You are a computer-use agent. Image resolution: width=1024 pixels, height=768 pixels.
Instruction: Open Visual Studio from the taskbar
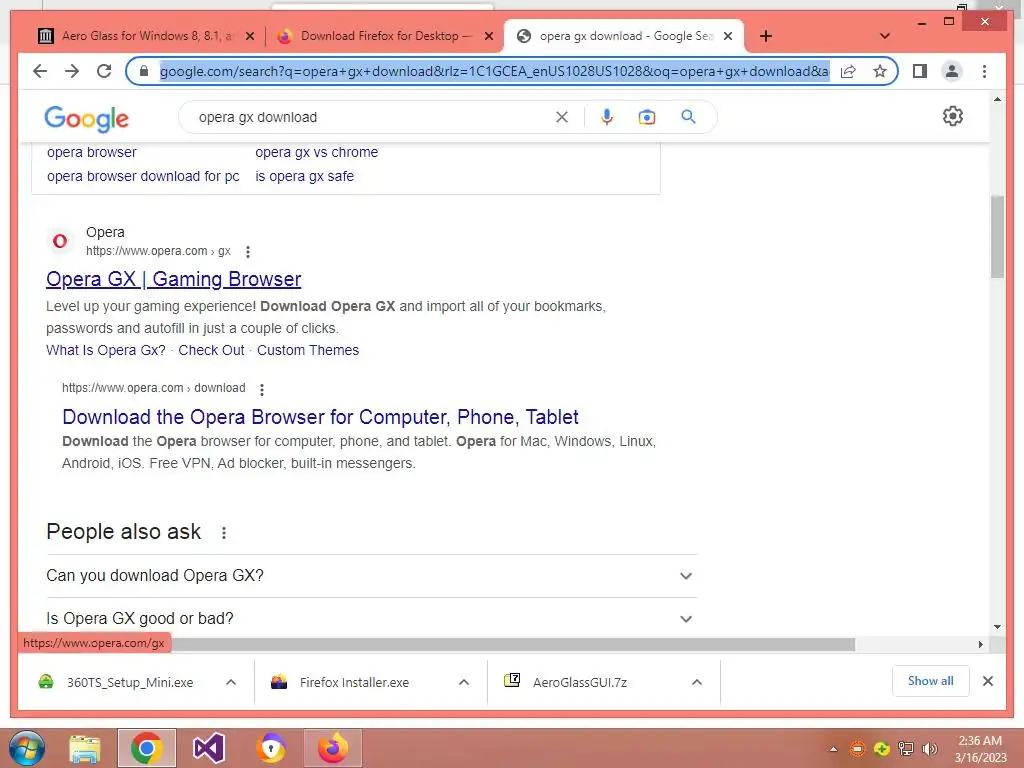click(x=208, y=748)
